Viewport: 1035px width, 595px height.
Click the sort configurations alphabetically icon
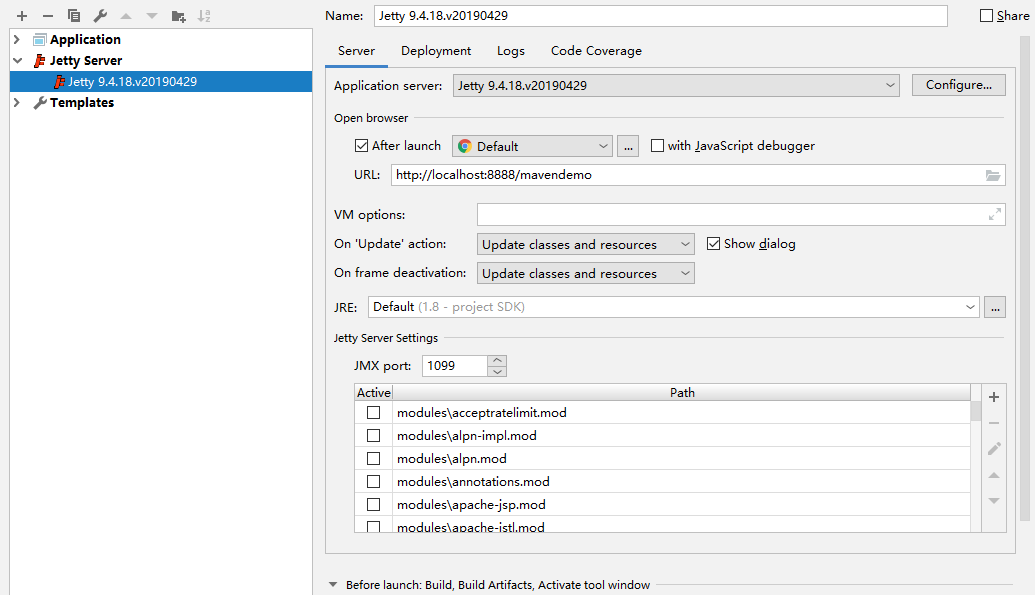point(204,16)
